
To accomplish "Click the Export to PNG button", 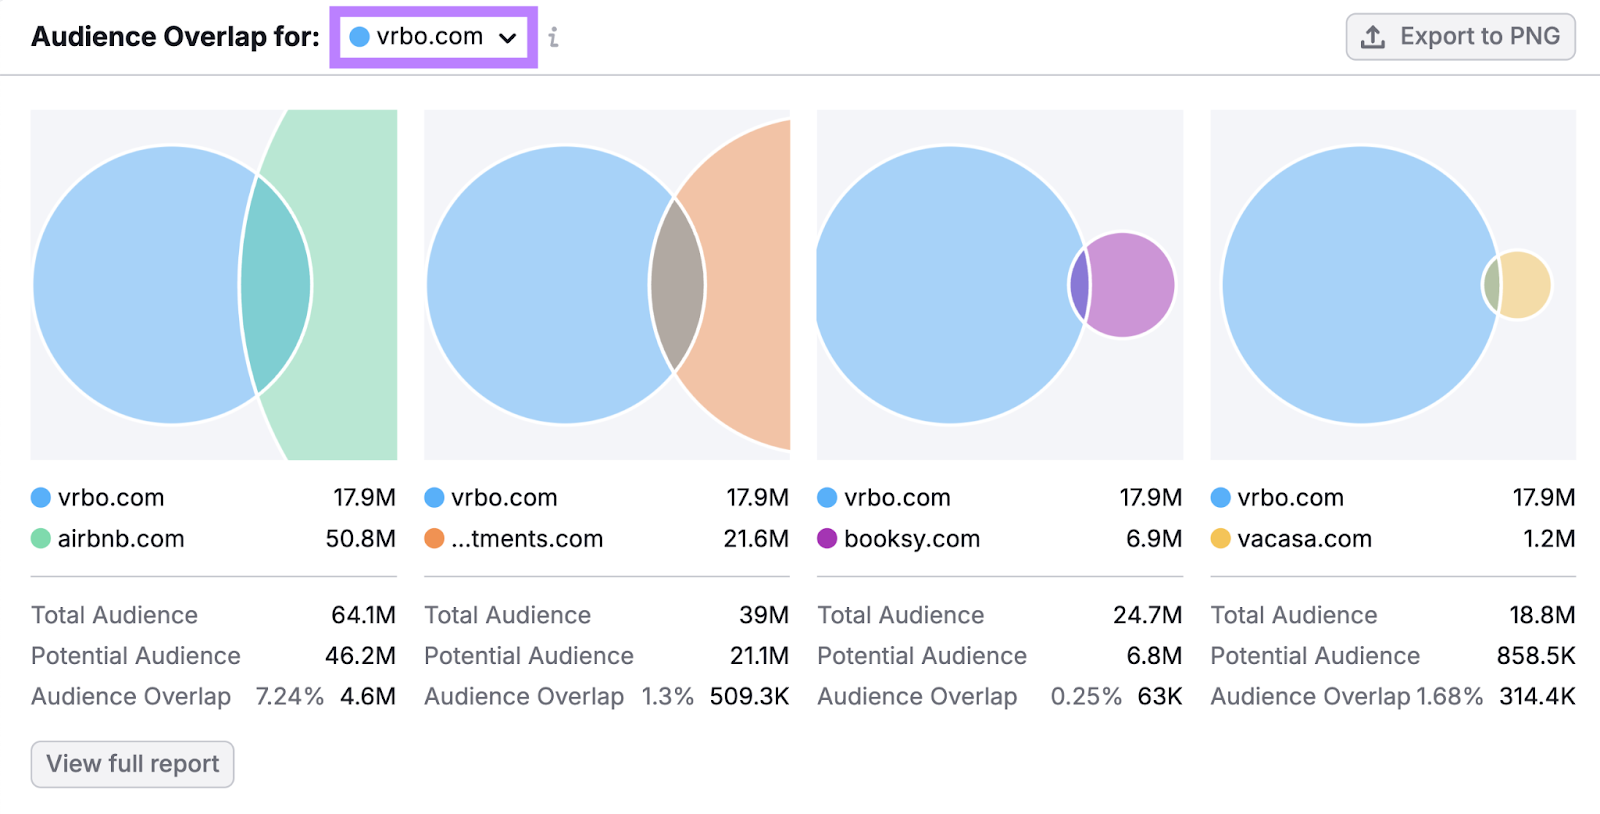I will point(1460,37).
